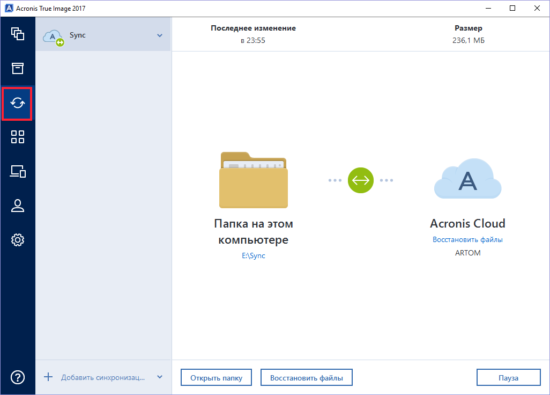Maximize the Acronis True Image window
The image size is (550, 395).
click(512, 8)
